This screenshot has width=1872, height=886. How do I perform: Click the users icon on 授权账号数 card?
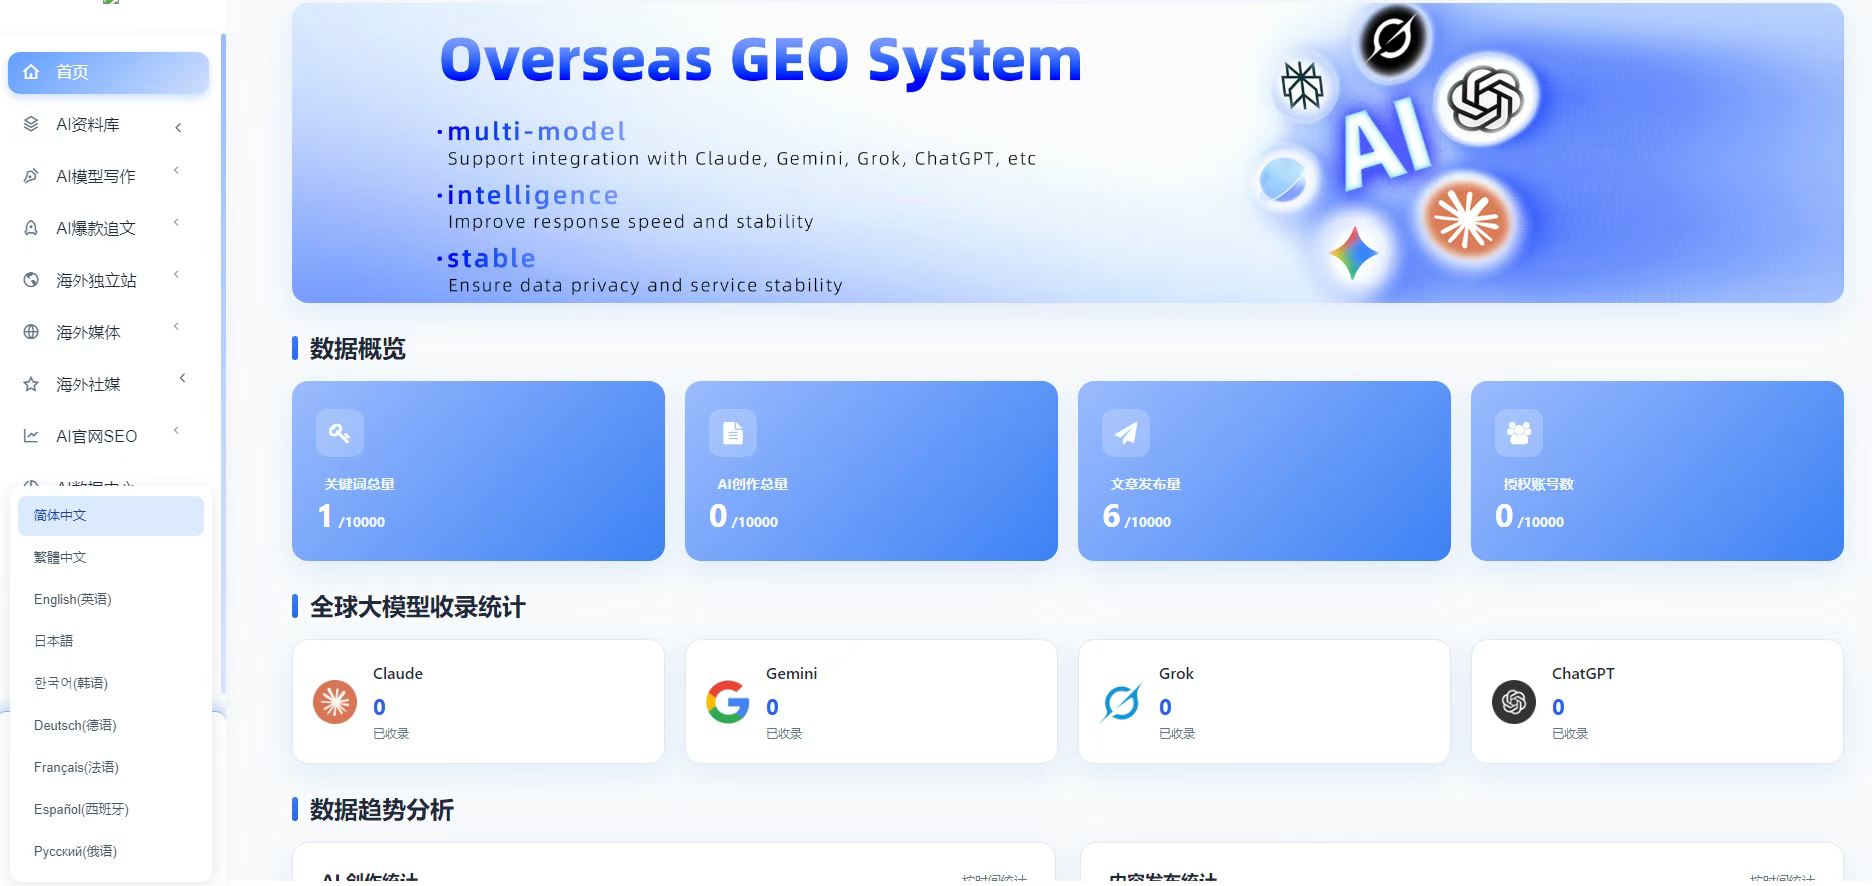click(x=1519, y=433)
